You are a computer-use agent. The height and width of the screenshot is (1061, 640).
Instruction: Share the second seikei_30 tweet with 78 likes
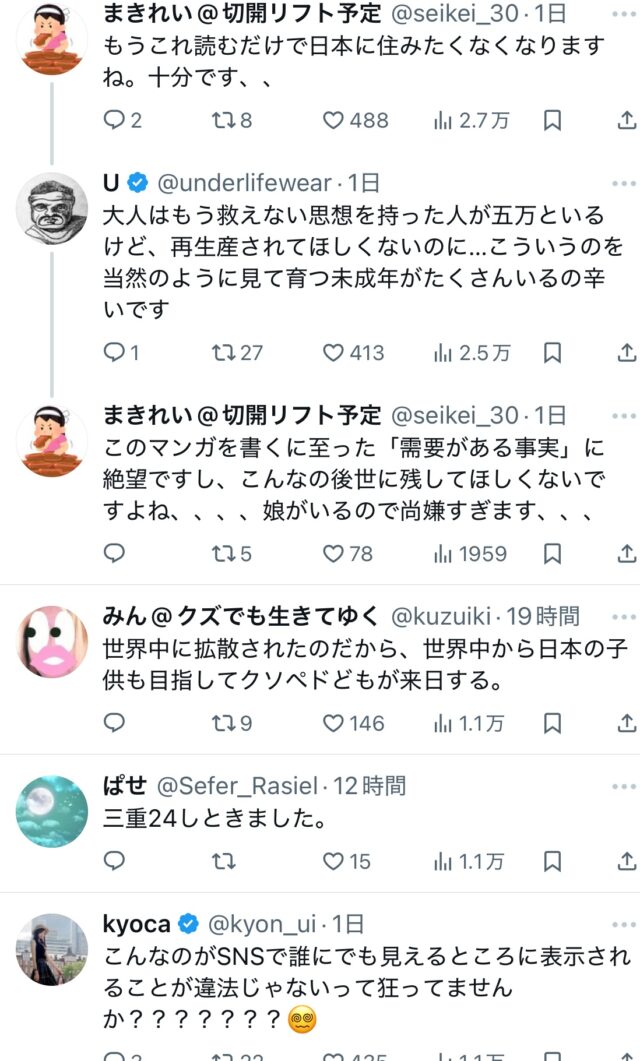pos(627,554)
